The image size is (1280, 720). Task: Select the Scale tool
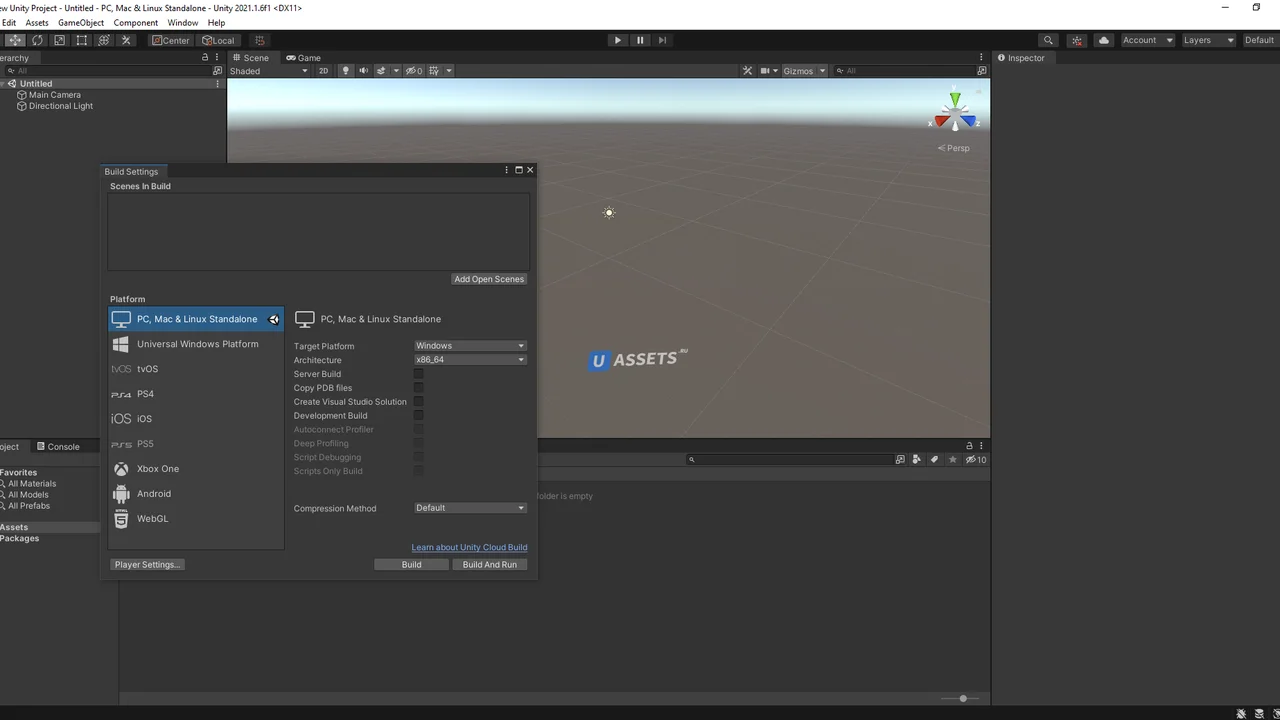pos(59,40)
